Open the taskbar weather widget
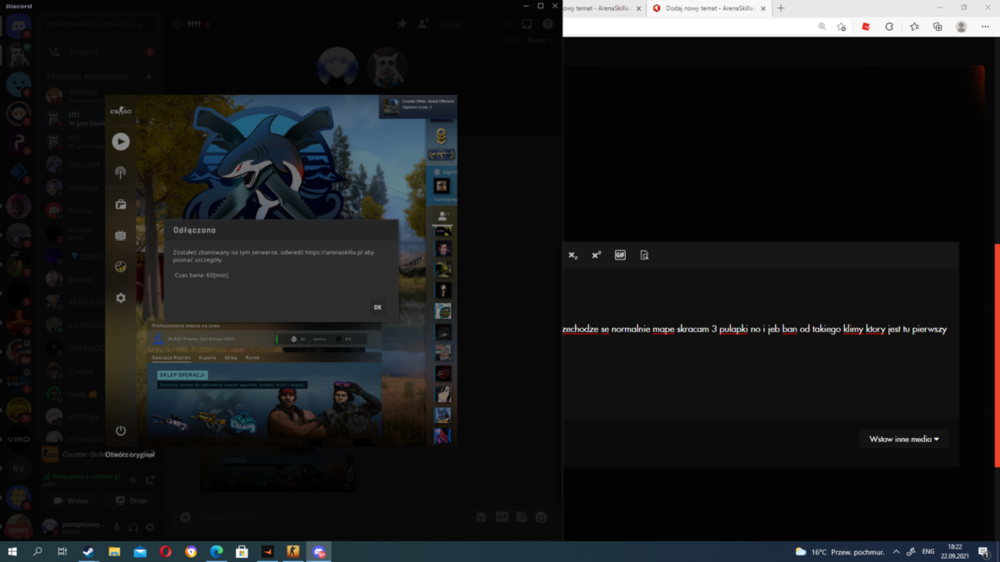 (x=839, y=552)
